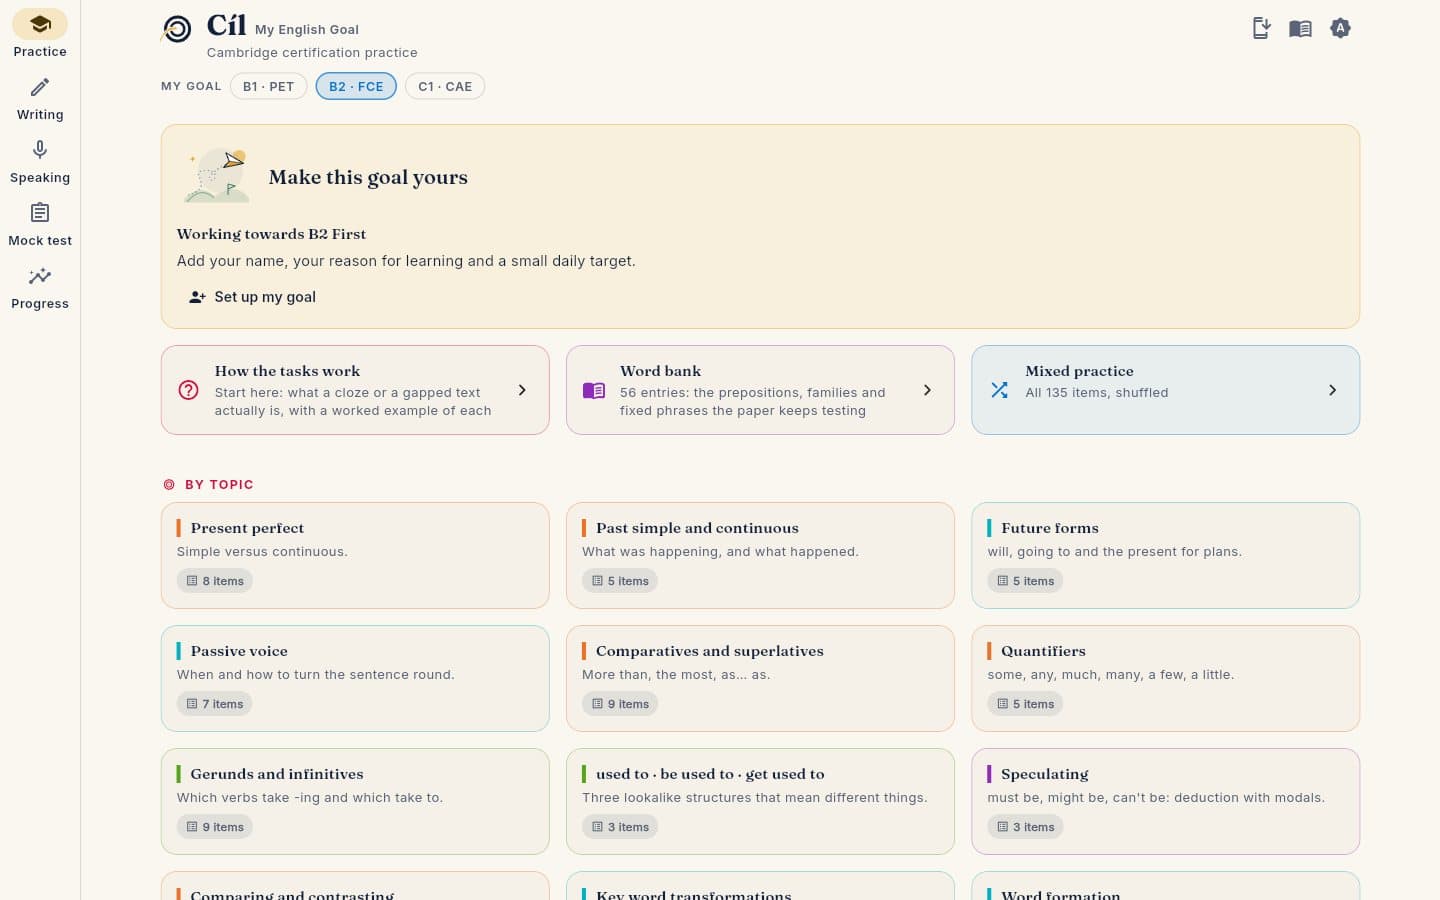Screen dimensions: 1440x900
Task: Open the settings badge icon in header
Action: 1340,28
